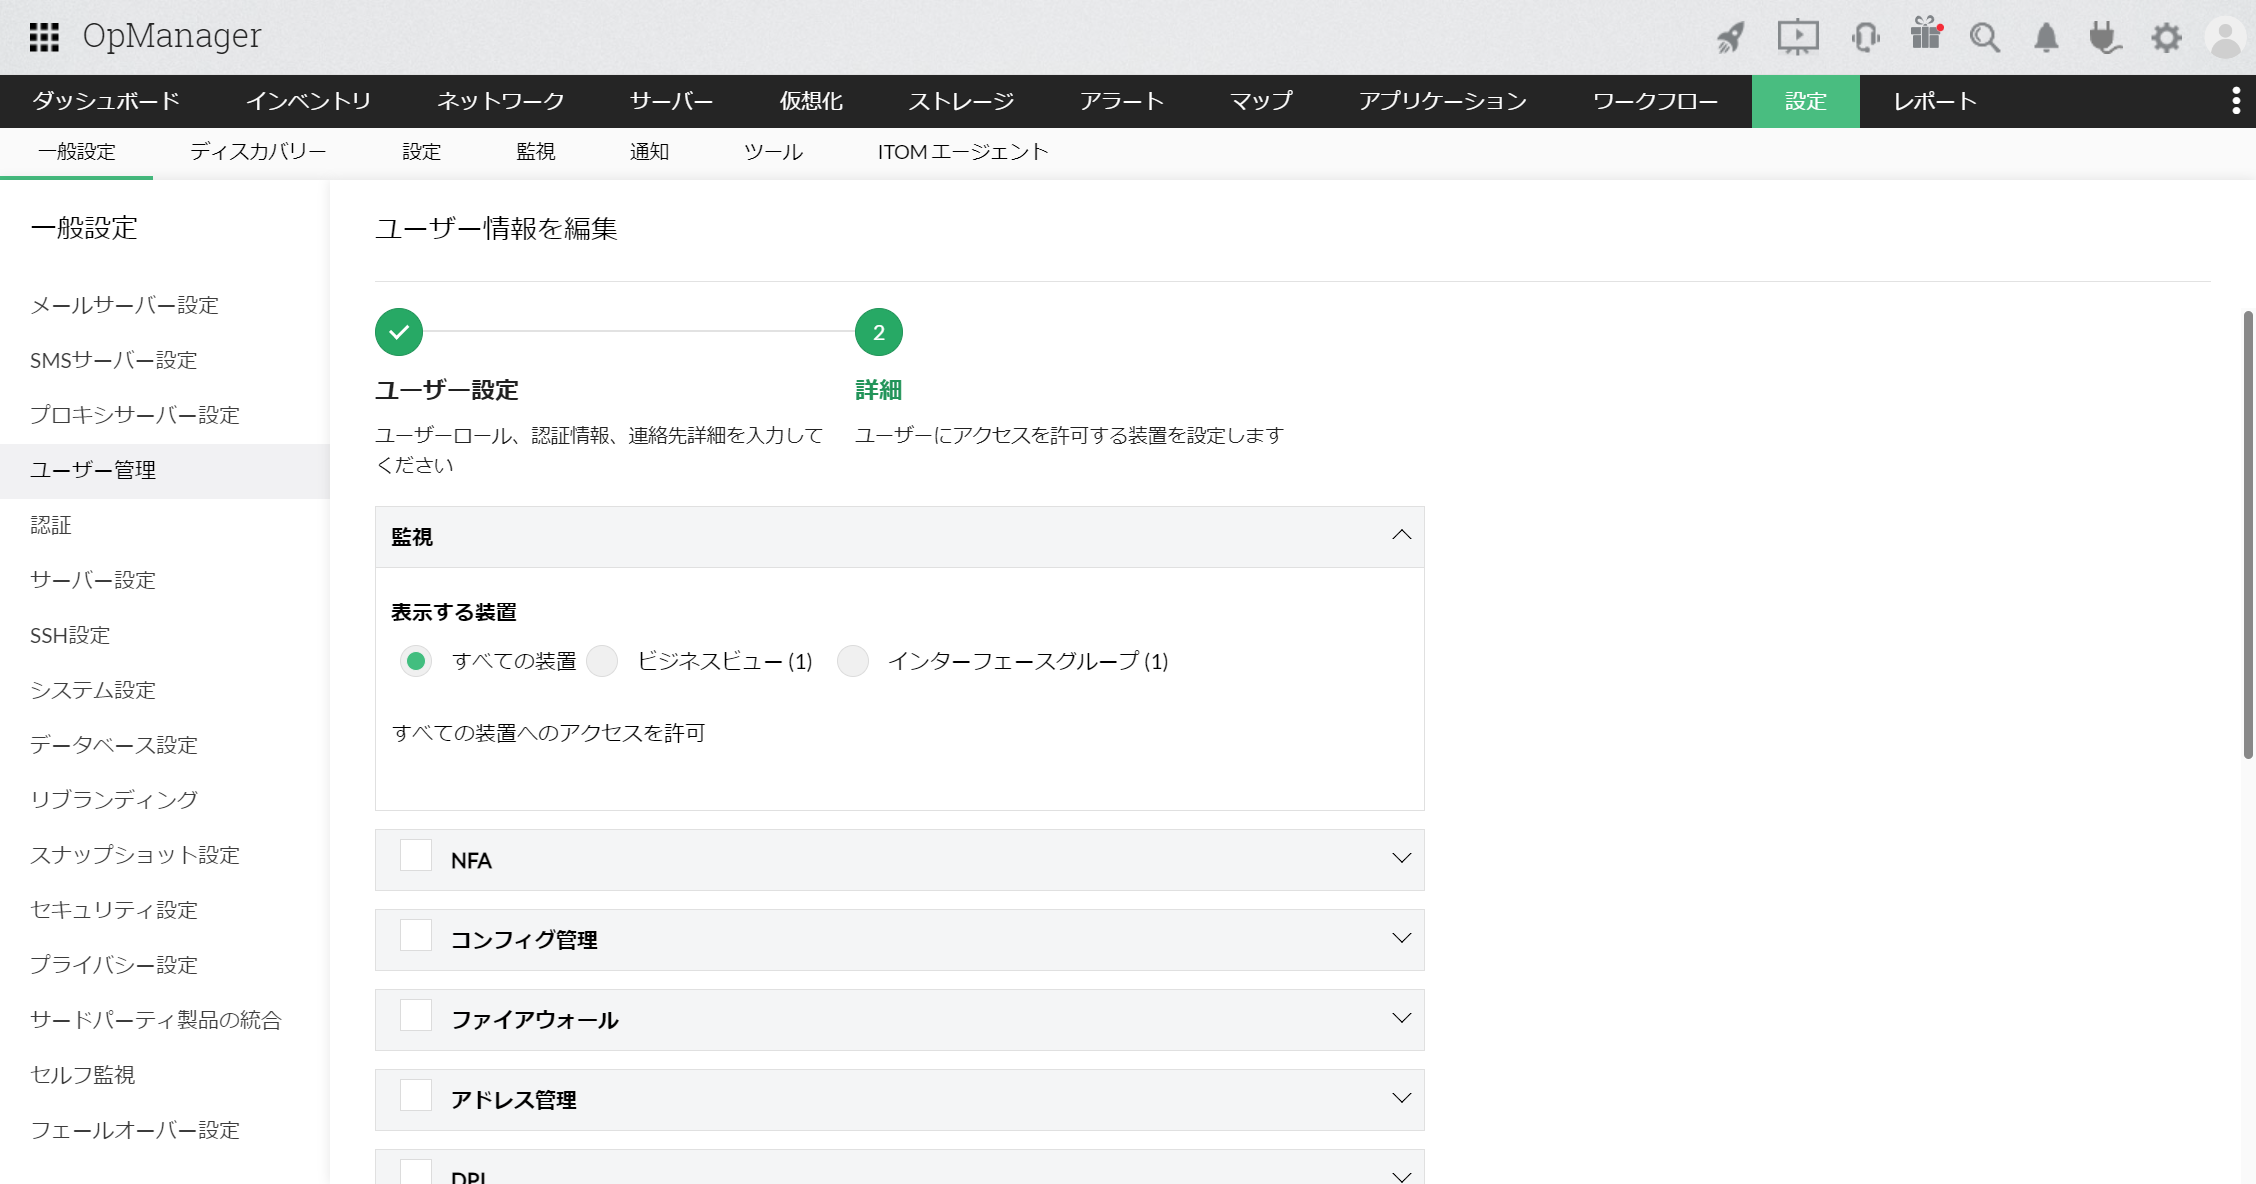Viewport: 2256px width, 1184px height.
Task: Open the アラート main menu tab
Action: point(1121,101)
